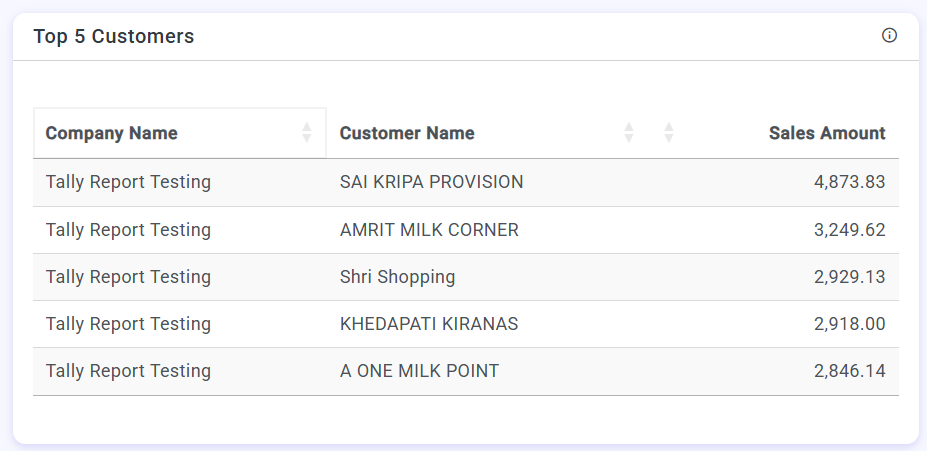The image size is (927, 451).
Task: Click the Sales Amount column header label
Action: (x=827, y=133)
